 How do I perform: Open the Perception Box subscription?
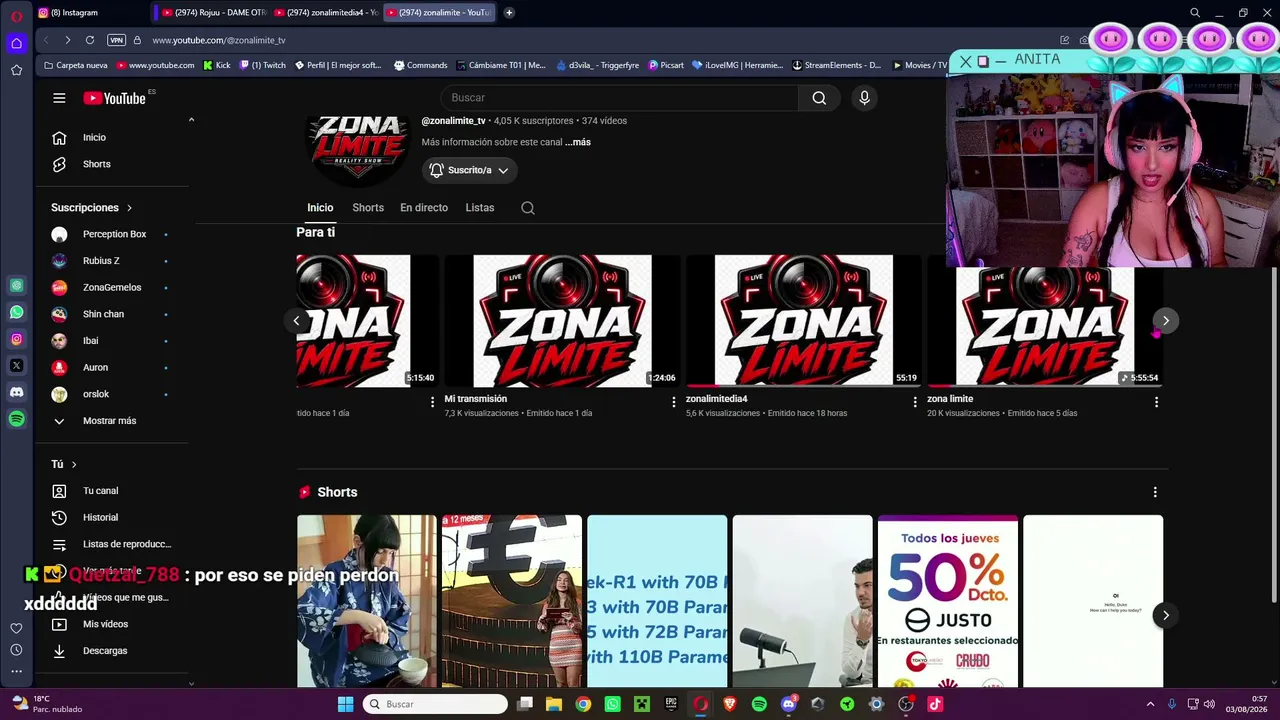pos(114,234)
